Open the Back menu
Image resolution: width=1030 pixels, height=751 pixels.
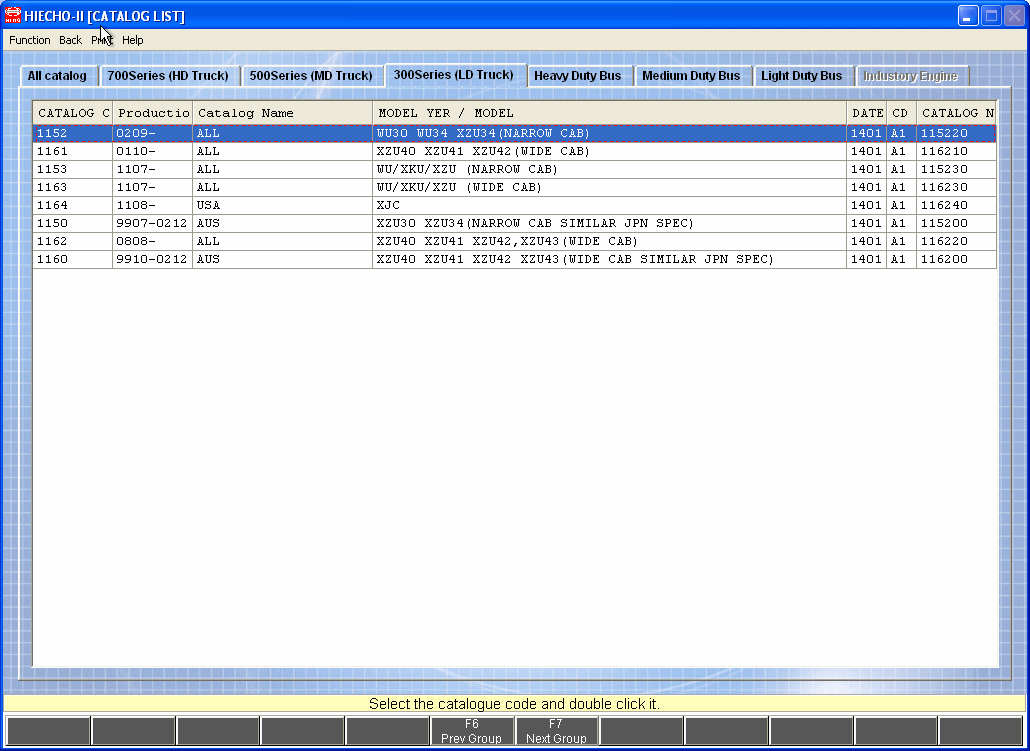pos(70,40)
